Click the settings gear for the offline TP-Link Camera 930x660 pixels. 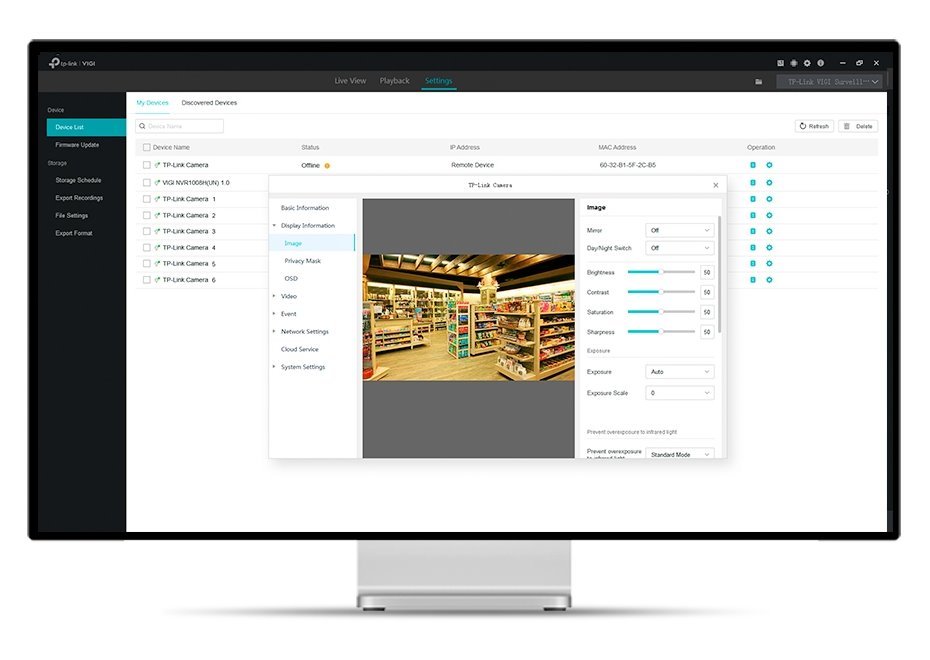point(769,165)
